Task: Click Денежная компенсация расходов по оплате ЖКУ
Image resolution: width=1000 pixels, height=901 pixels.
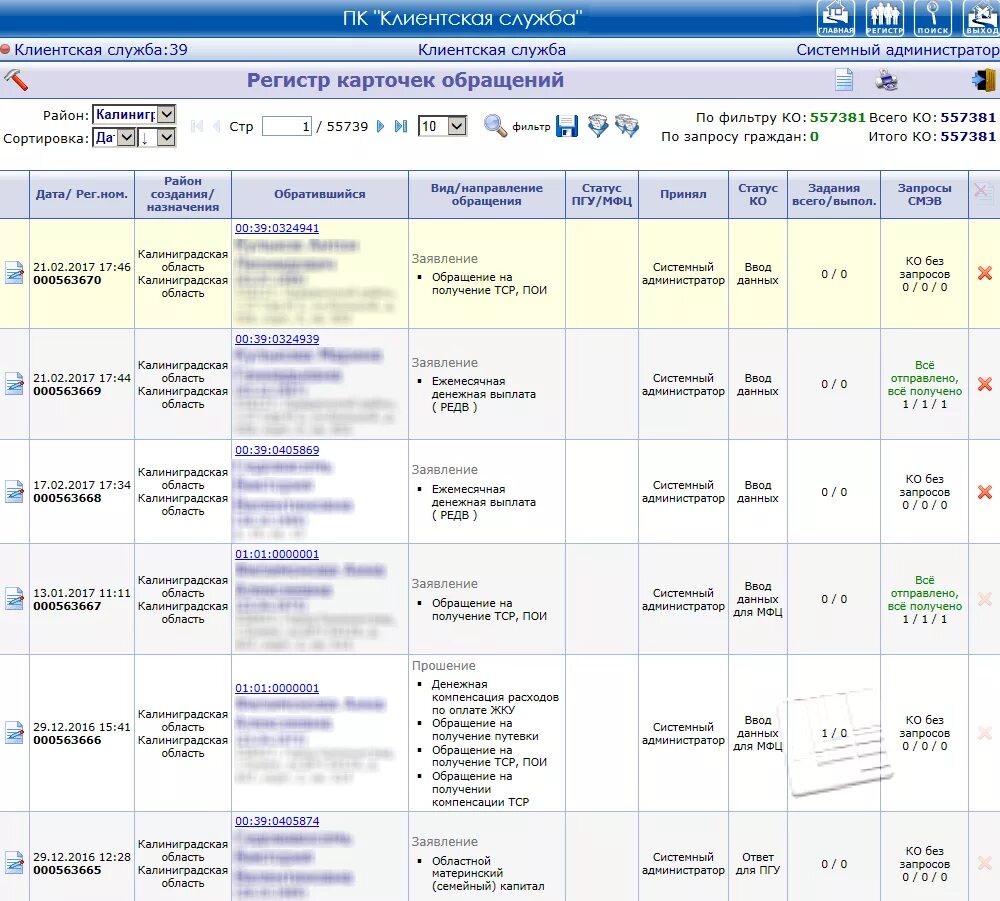Action: tap(495, 697)
